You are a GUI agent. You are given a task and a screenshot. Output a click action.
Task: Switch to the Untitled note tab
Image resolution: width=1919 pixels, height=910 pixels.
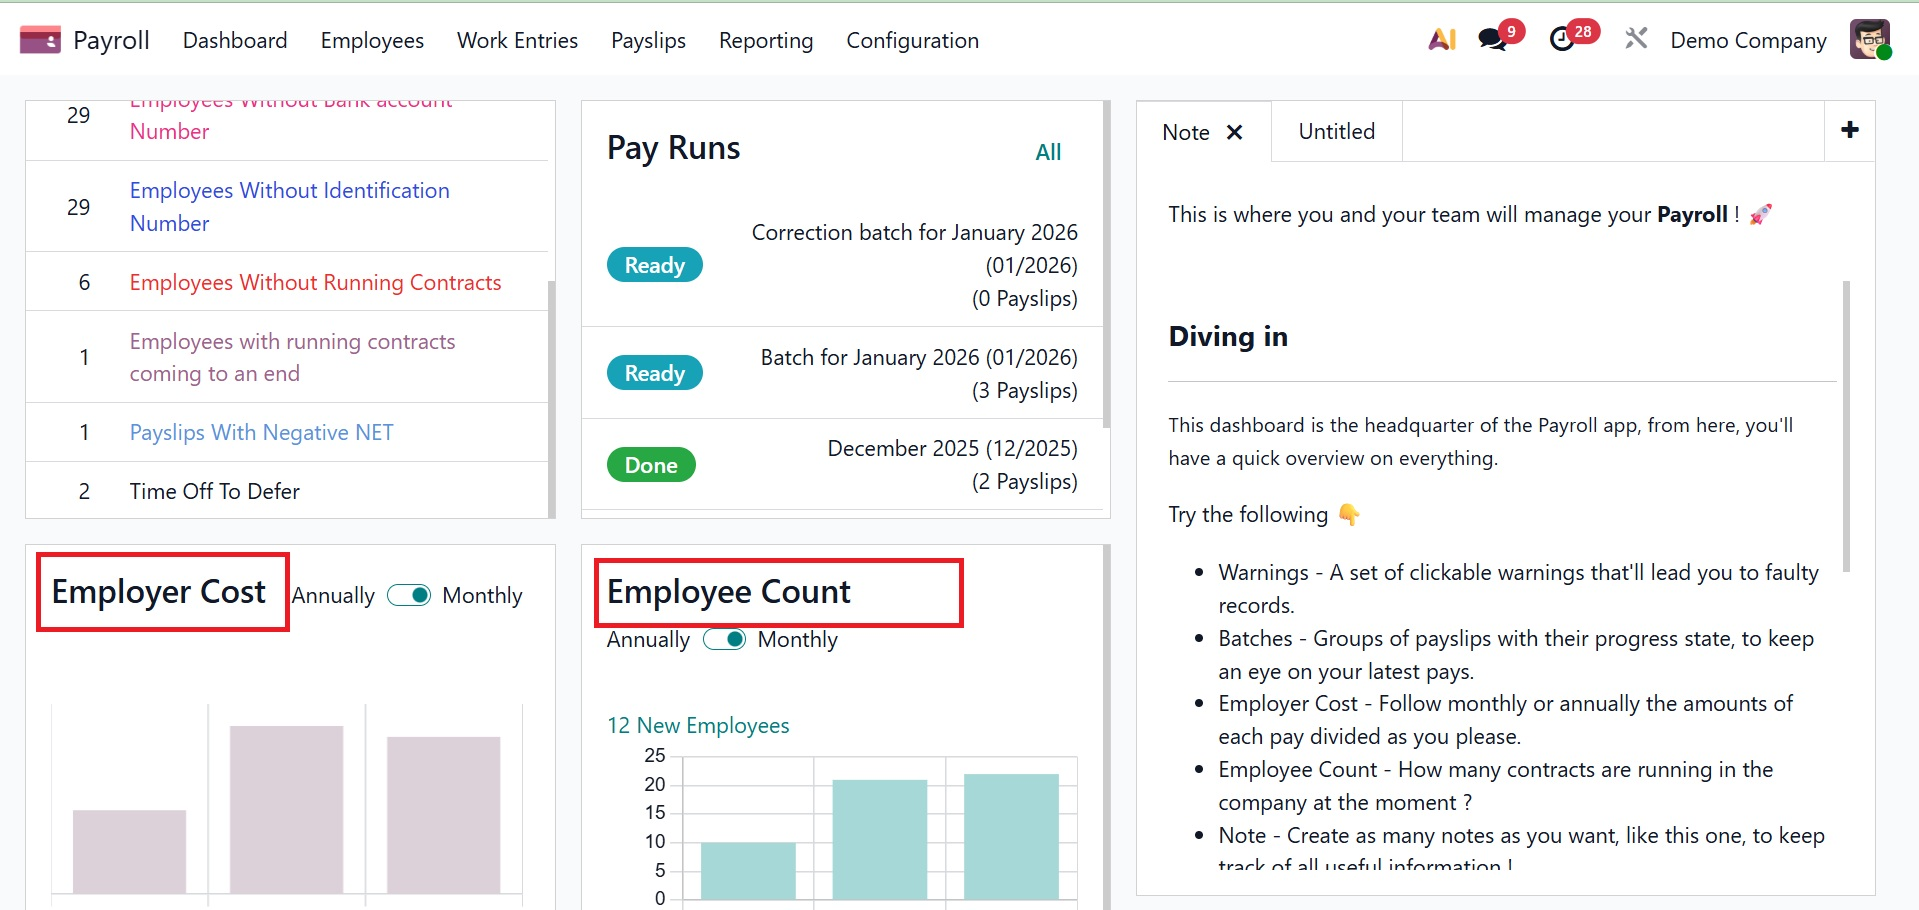[x=1336, y=131]
